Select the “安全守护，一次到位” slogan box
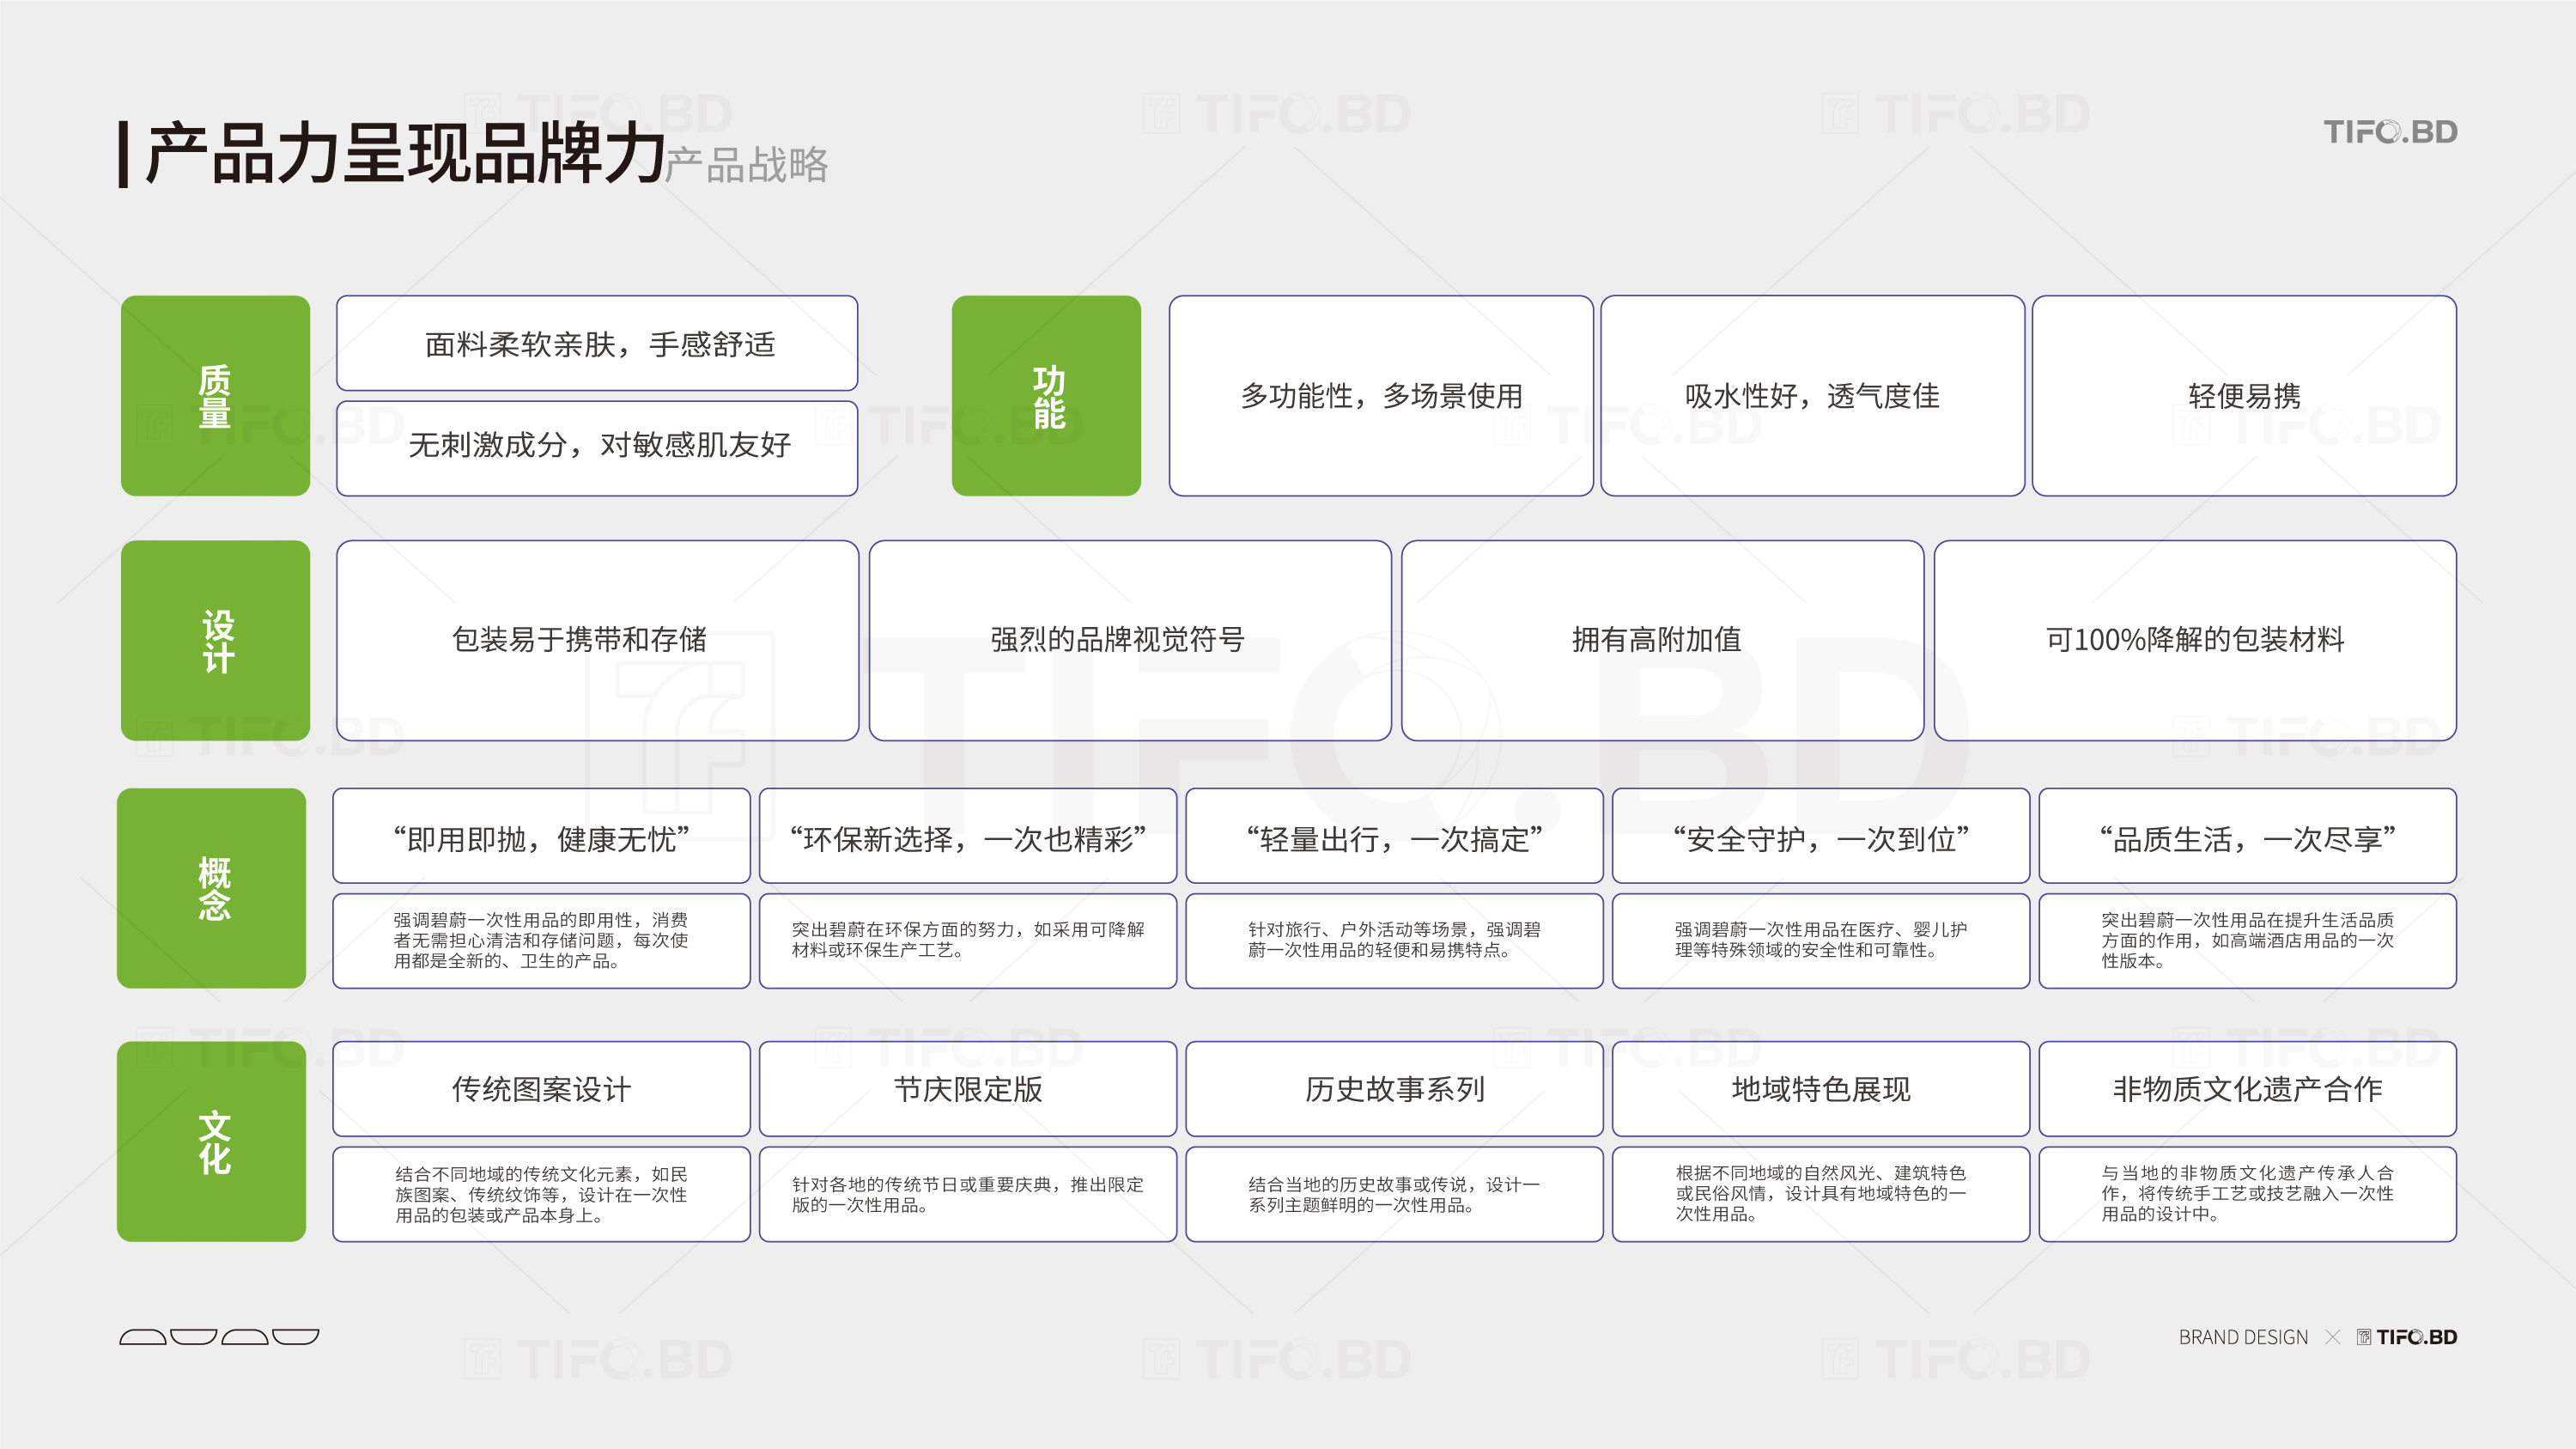Image resolution: width=2576 pixels, height=1449 pixels. 1820,837
